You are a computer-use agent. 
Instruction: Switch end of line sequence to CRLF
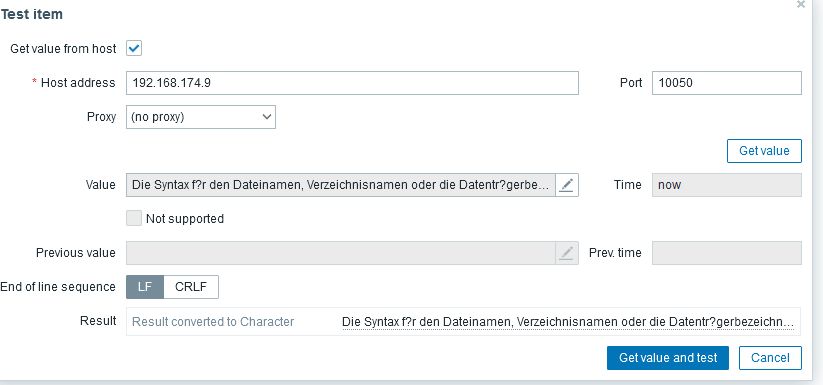tap(191, 287)
